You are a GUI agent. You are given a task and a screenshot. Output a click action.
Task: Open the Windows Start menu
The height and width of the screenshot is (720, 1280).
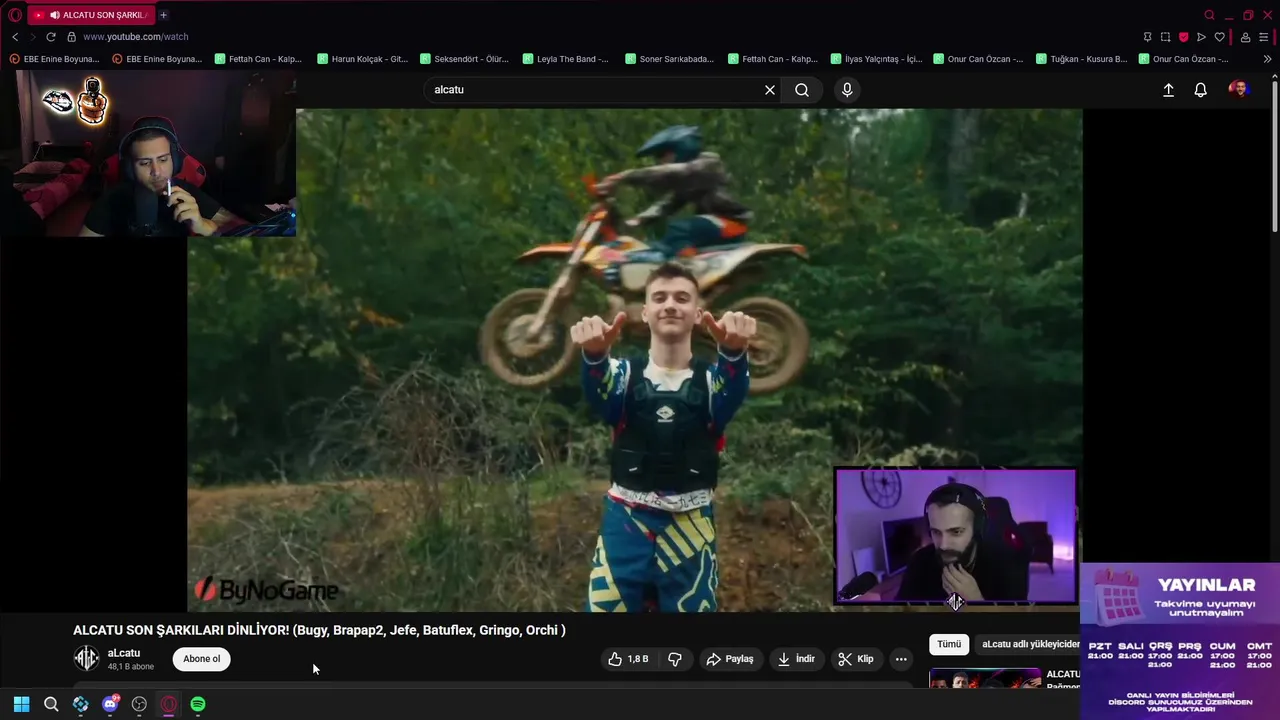[21, 704]
